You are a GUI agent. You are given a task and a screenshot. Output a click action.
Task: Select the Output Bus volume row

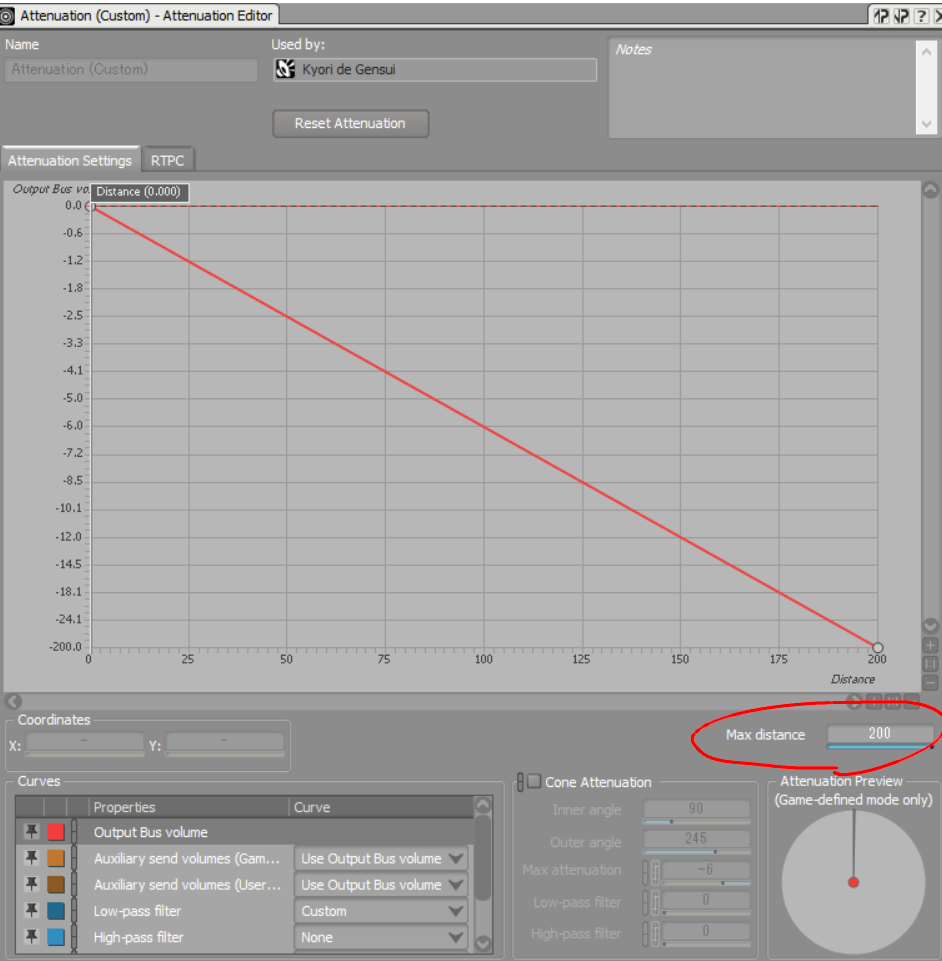[x=245, y=832]
